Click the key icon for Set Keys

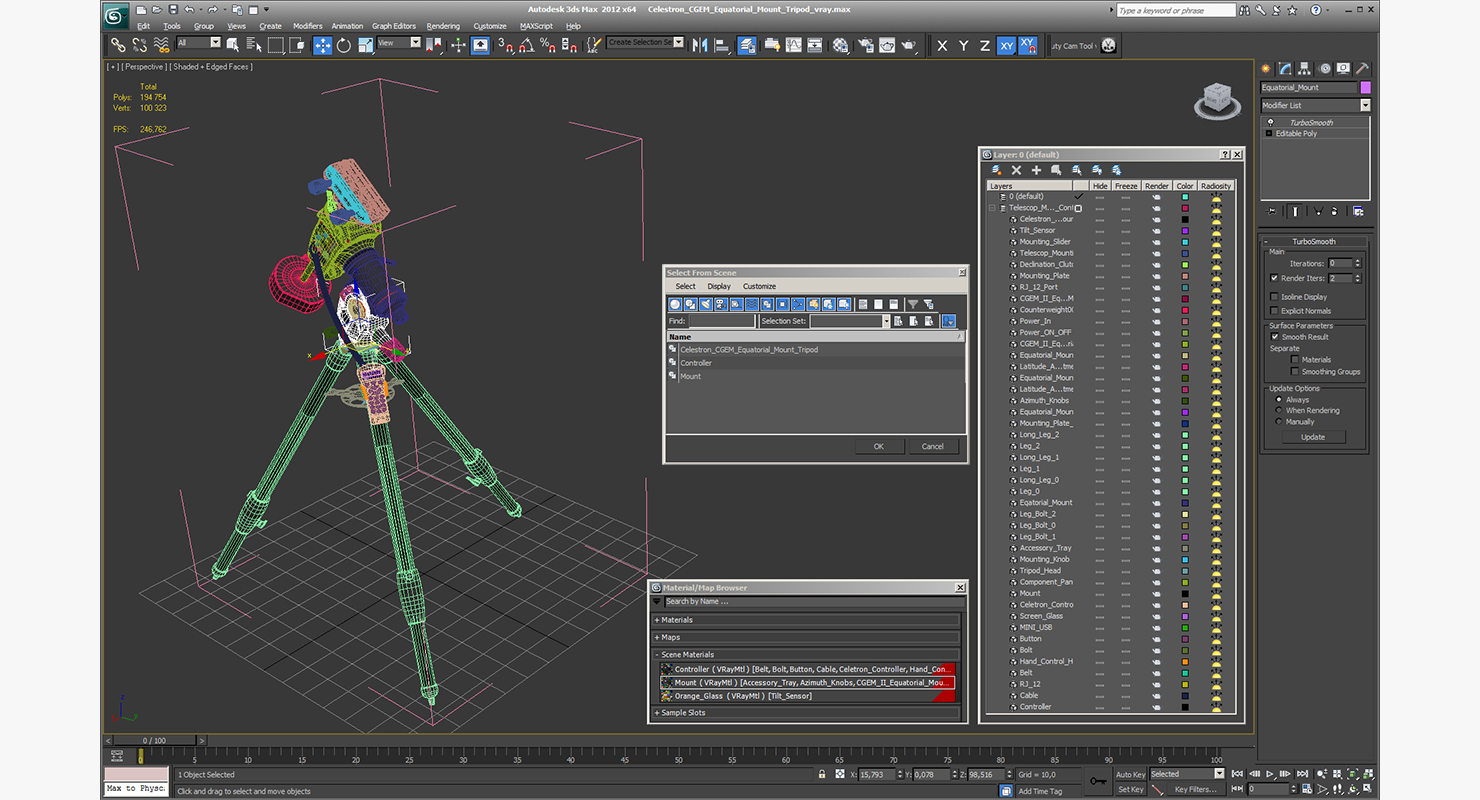[1098, 780]
